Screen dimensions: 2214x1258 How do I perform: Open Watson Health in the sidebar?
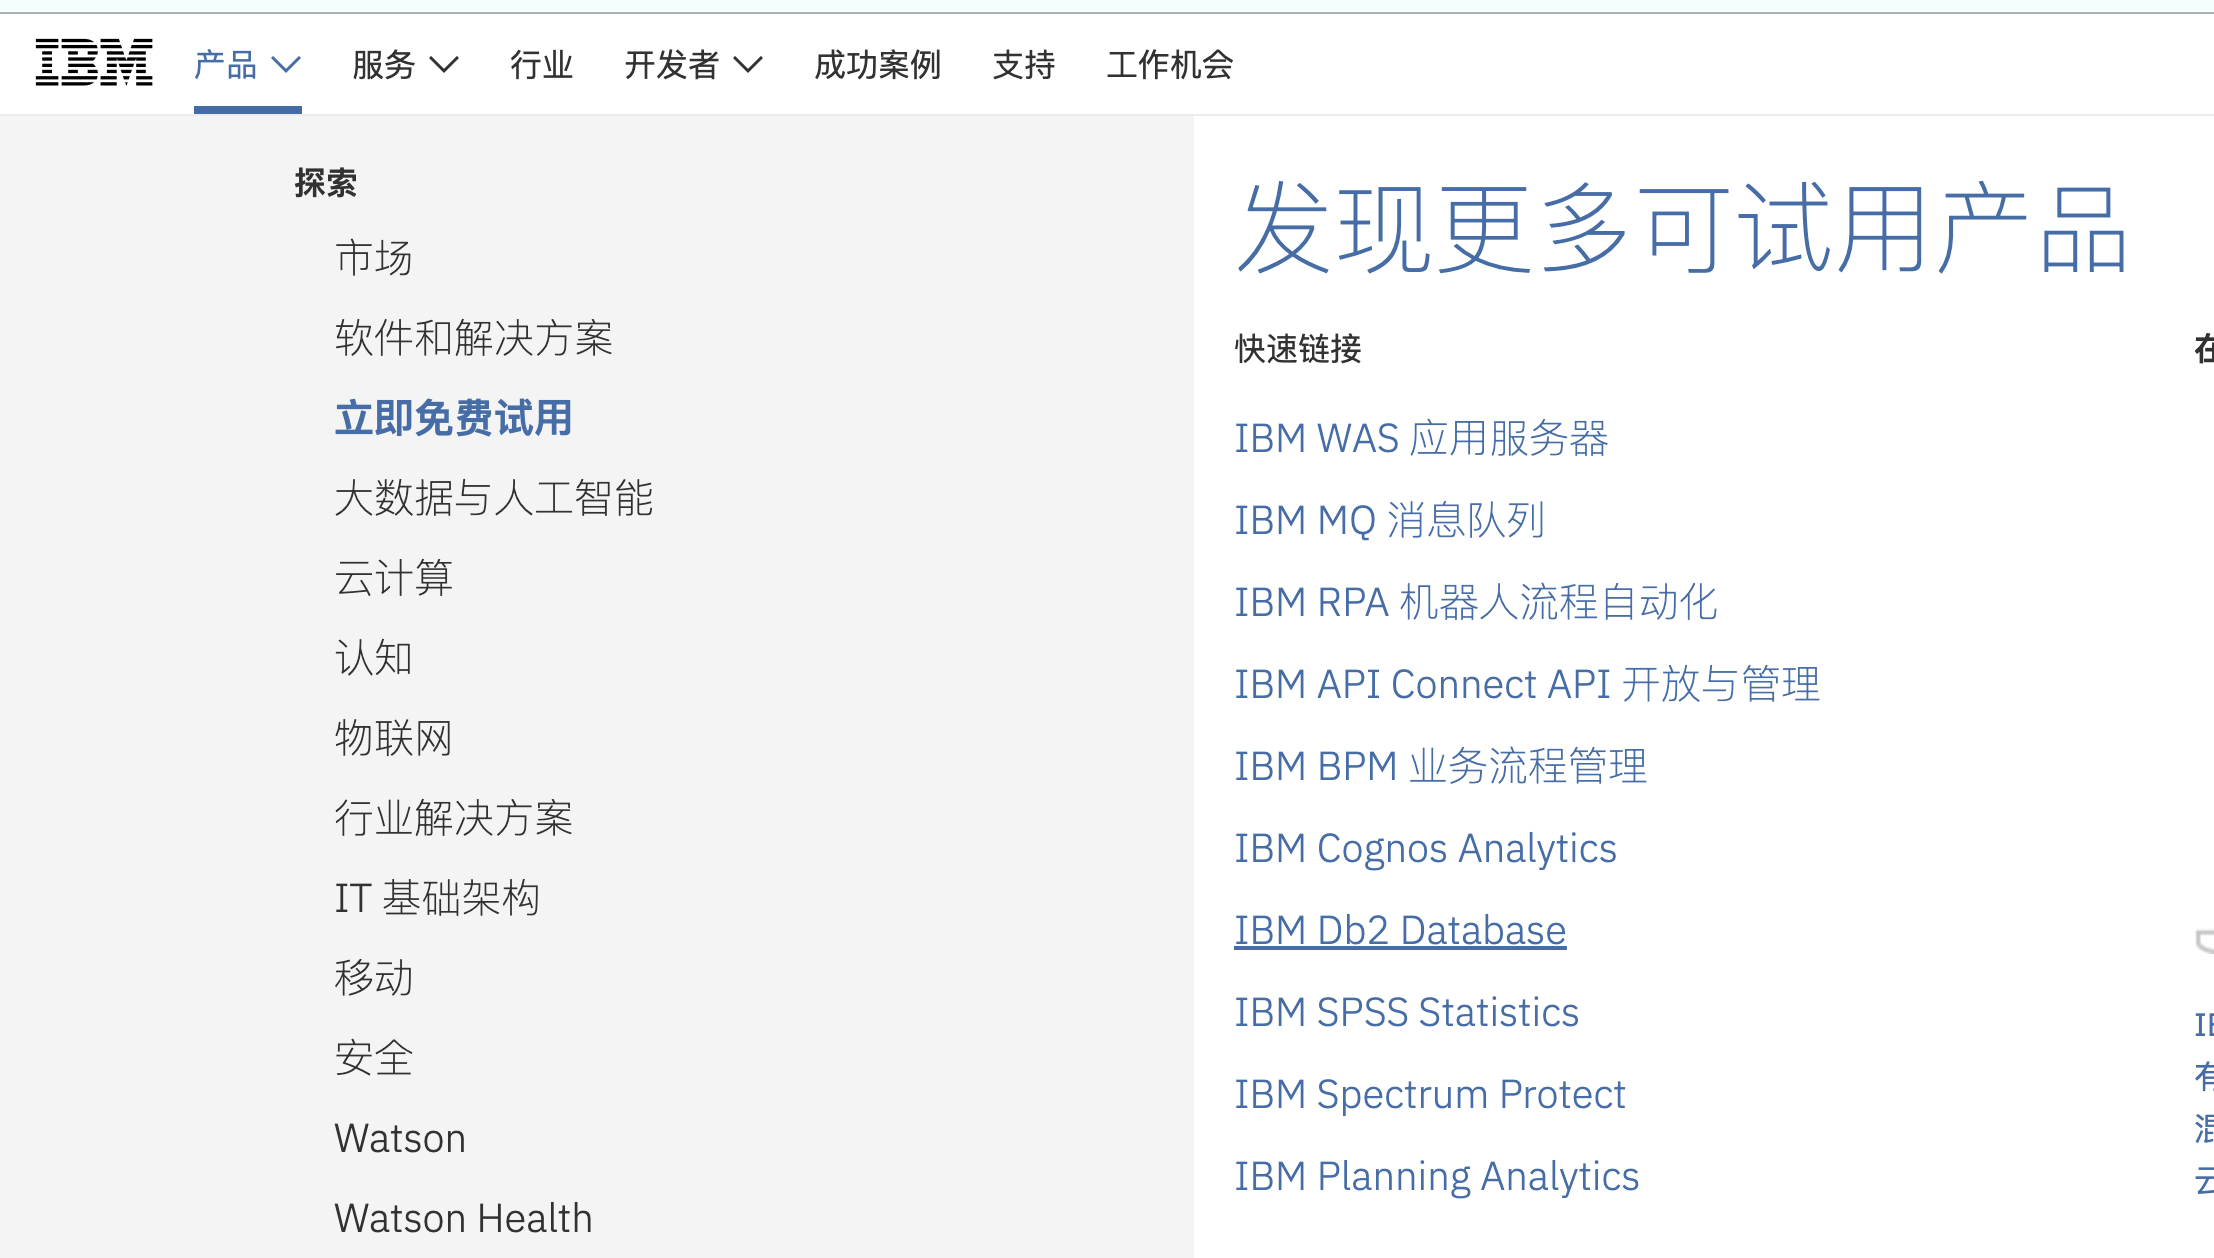click(x=463, y=1218)
